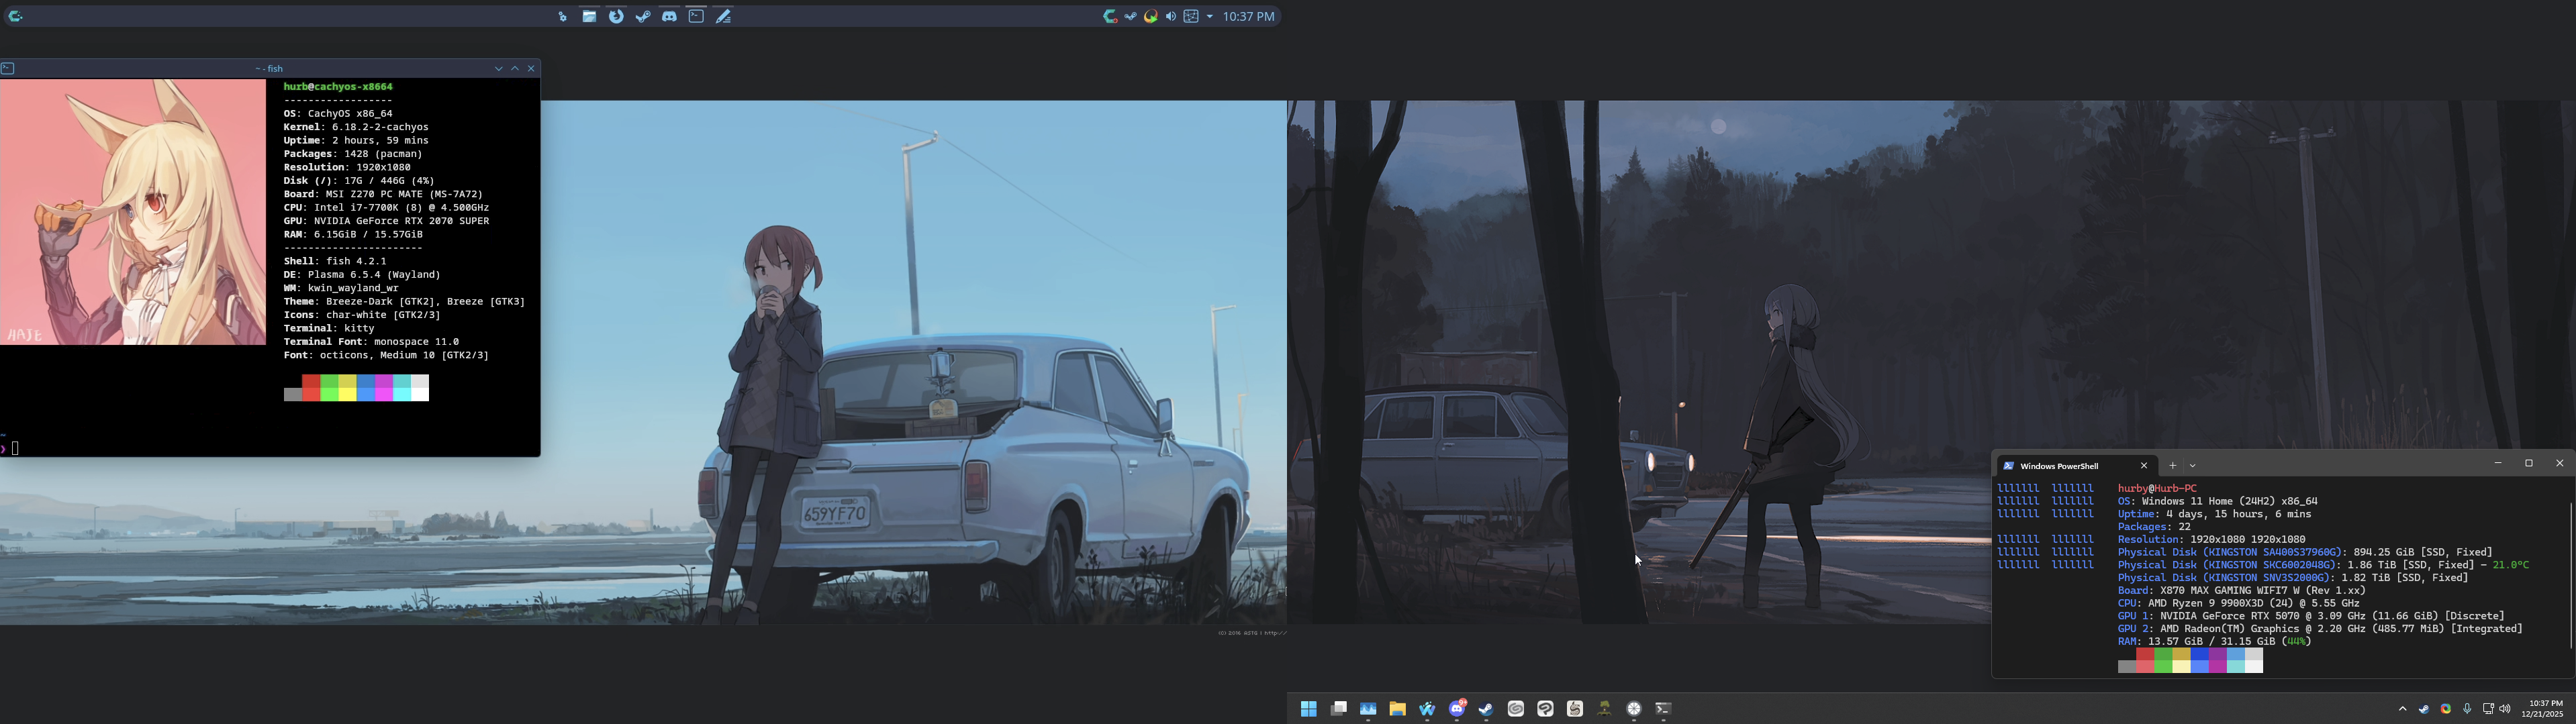Open the CachyOS application launcher in the top panel
Viewport: 2576px width, 724px height.
click(x=15, y=16)
